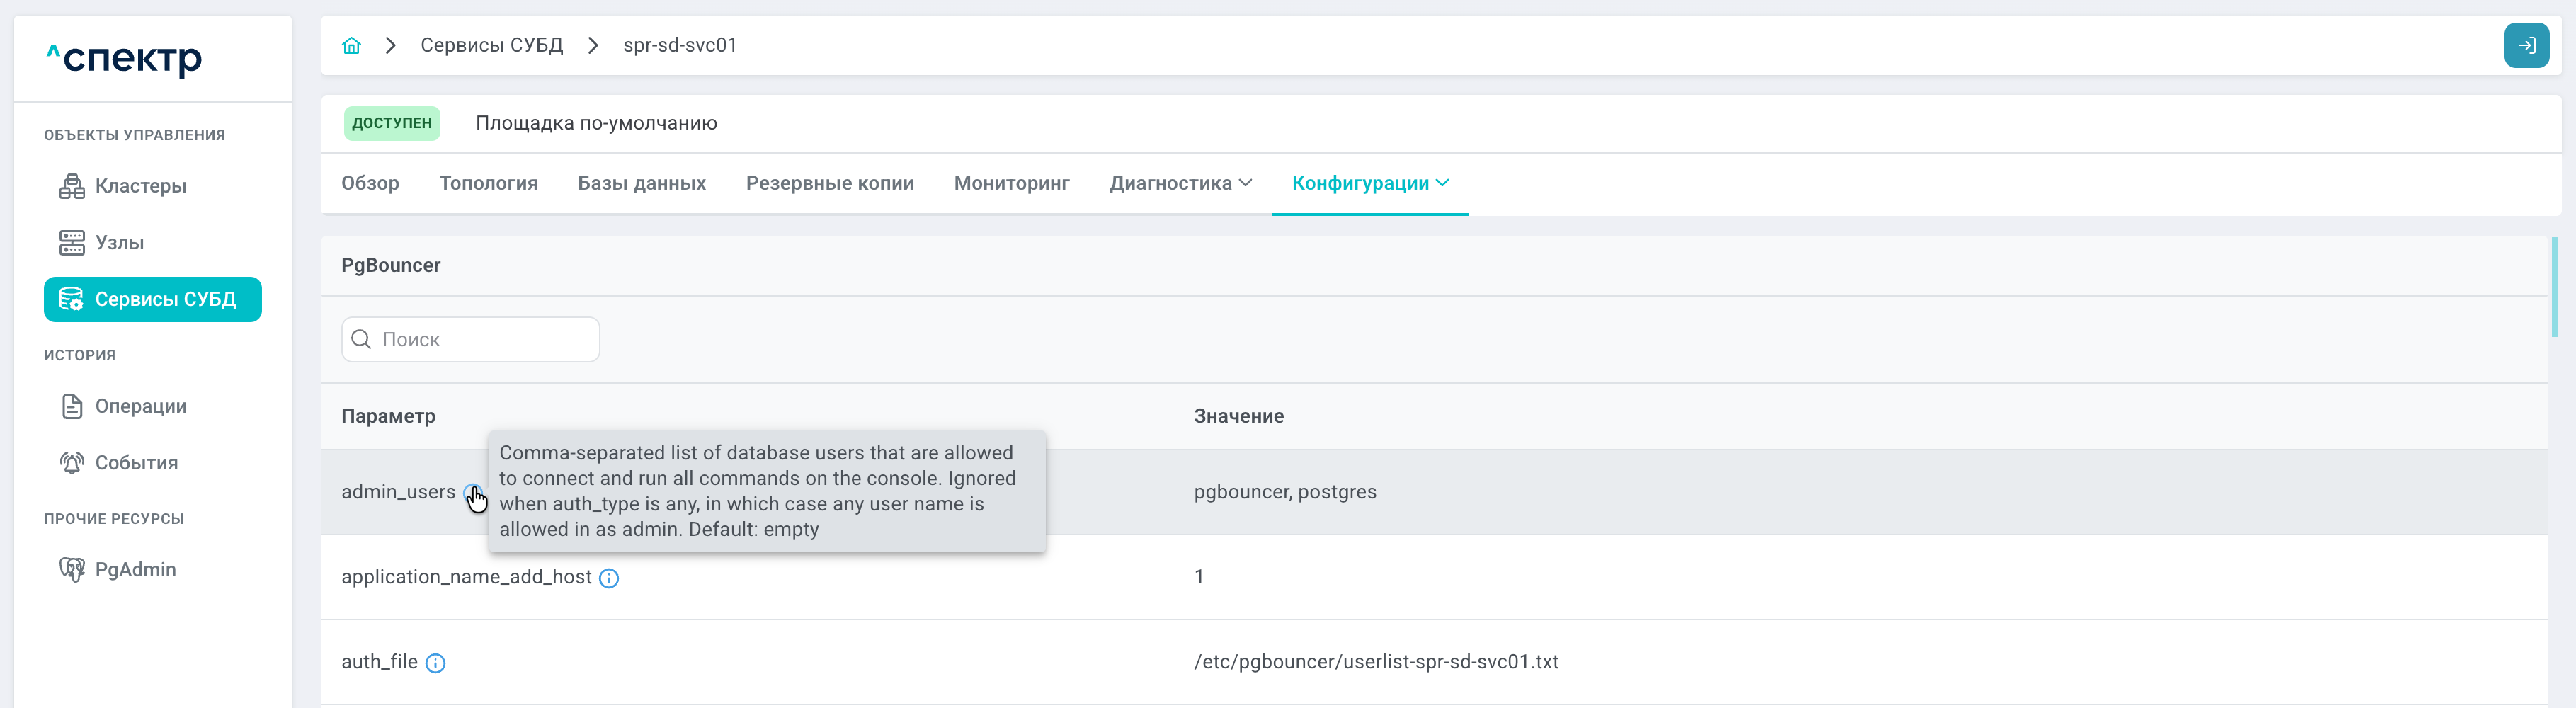Click the Операции document icon
This screenshot has width=2576, height=708.
(72, 406)
